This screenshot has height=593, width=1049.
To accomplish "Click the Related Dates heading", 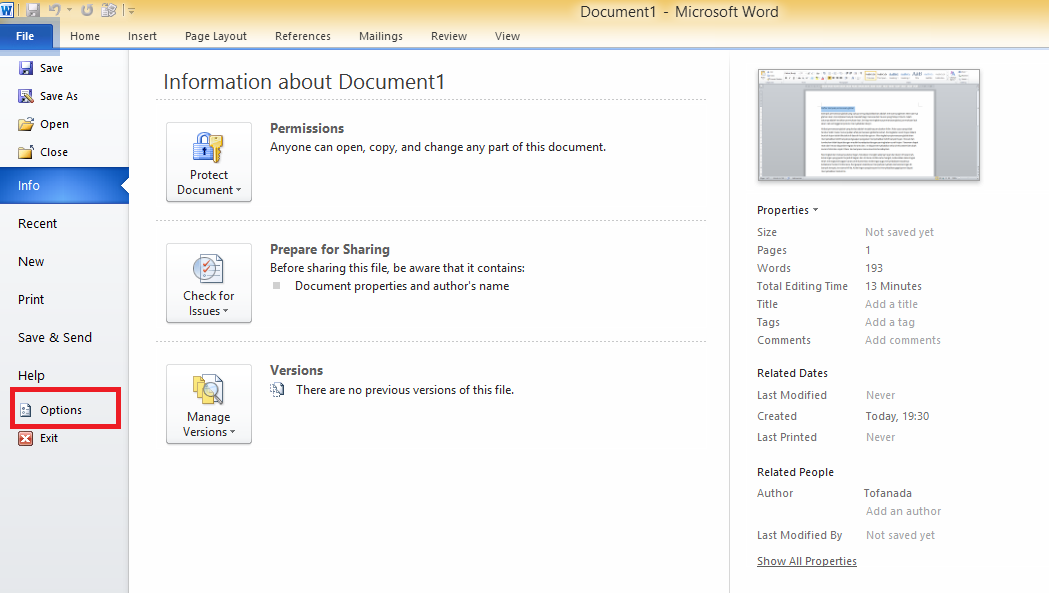I will point(792,373).
